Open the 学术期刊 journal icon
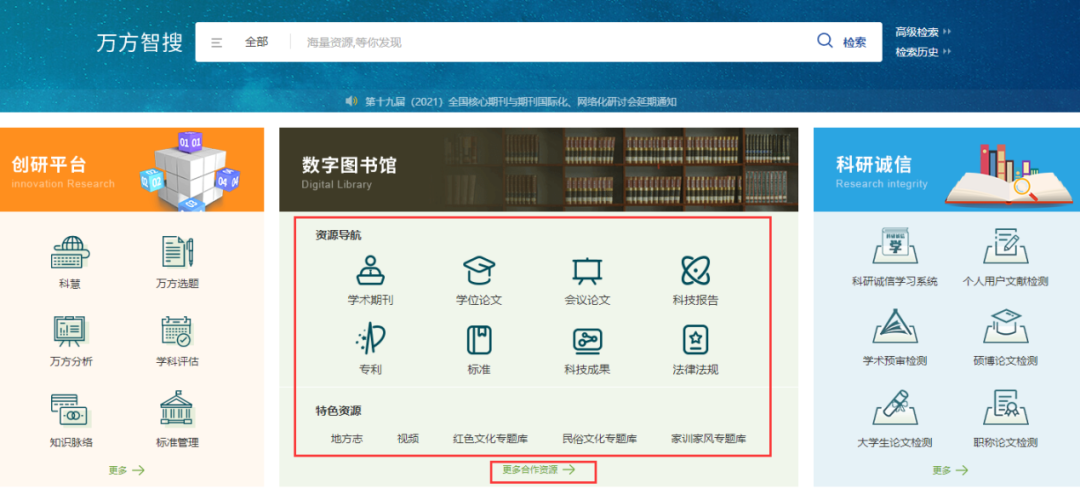Viewport: 1080px width, 489px height. [371, 270]
